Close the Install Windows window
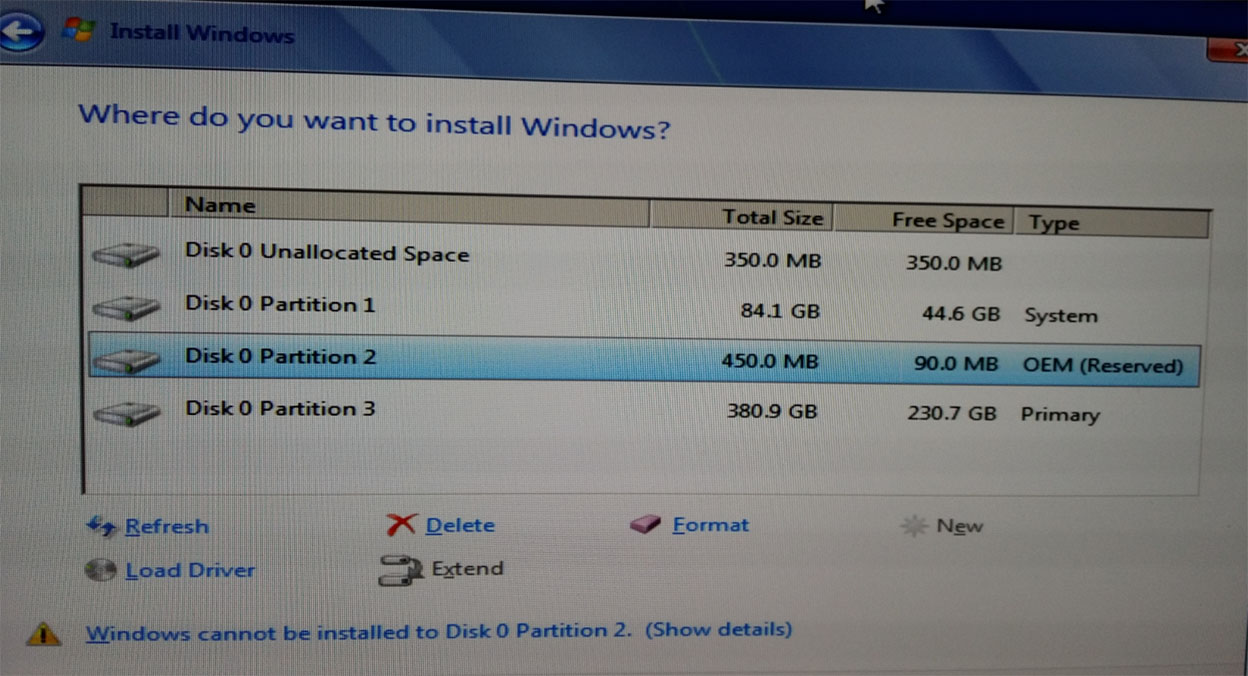The image size is (1248, 676). point(1228,48)
